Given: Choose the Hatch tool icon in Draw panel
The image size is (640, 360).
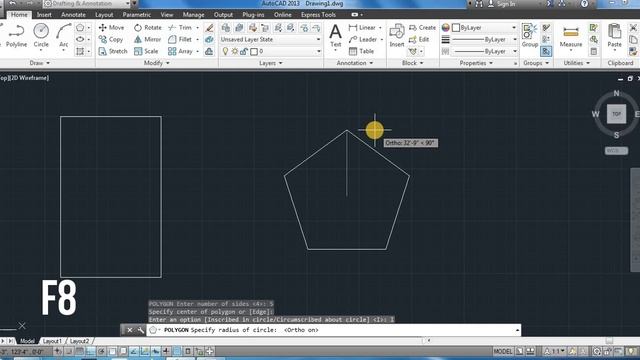Looking at the screenshot, I should (80, 51).
